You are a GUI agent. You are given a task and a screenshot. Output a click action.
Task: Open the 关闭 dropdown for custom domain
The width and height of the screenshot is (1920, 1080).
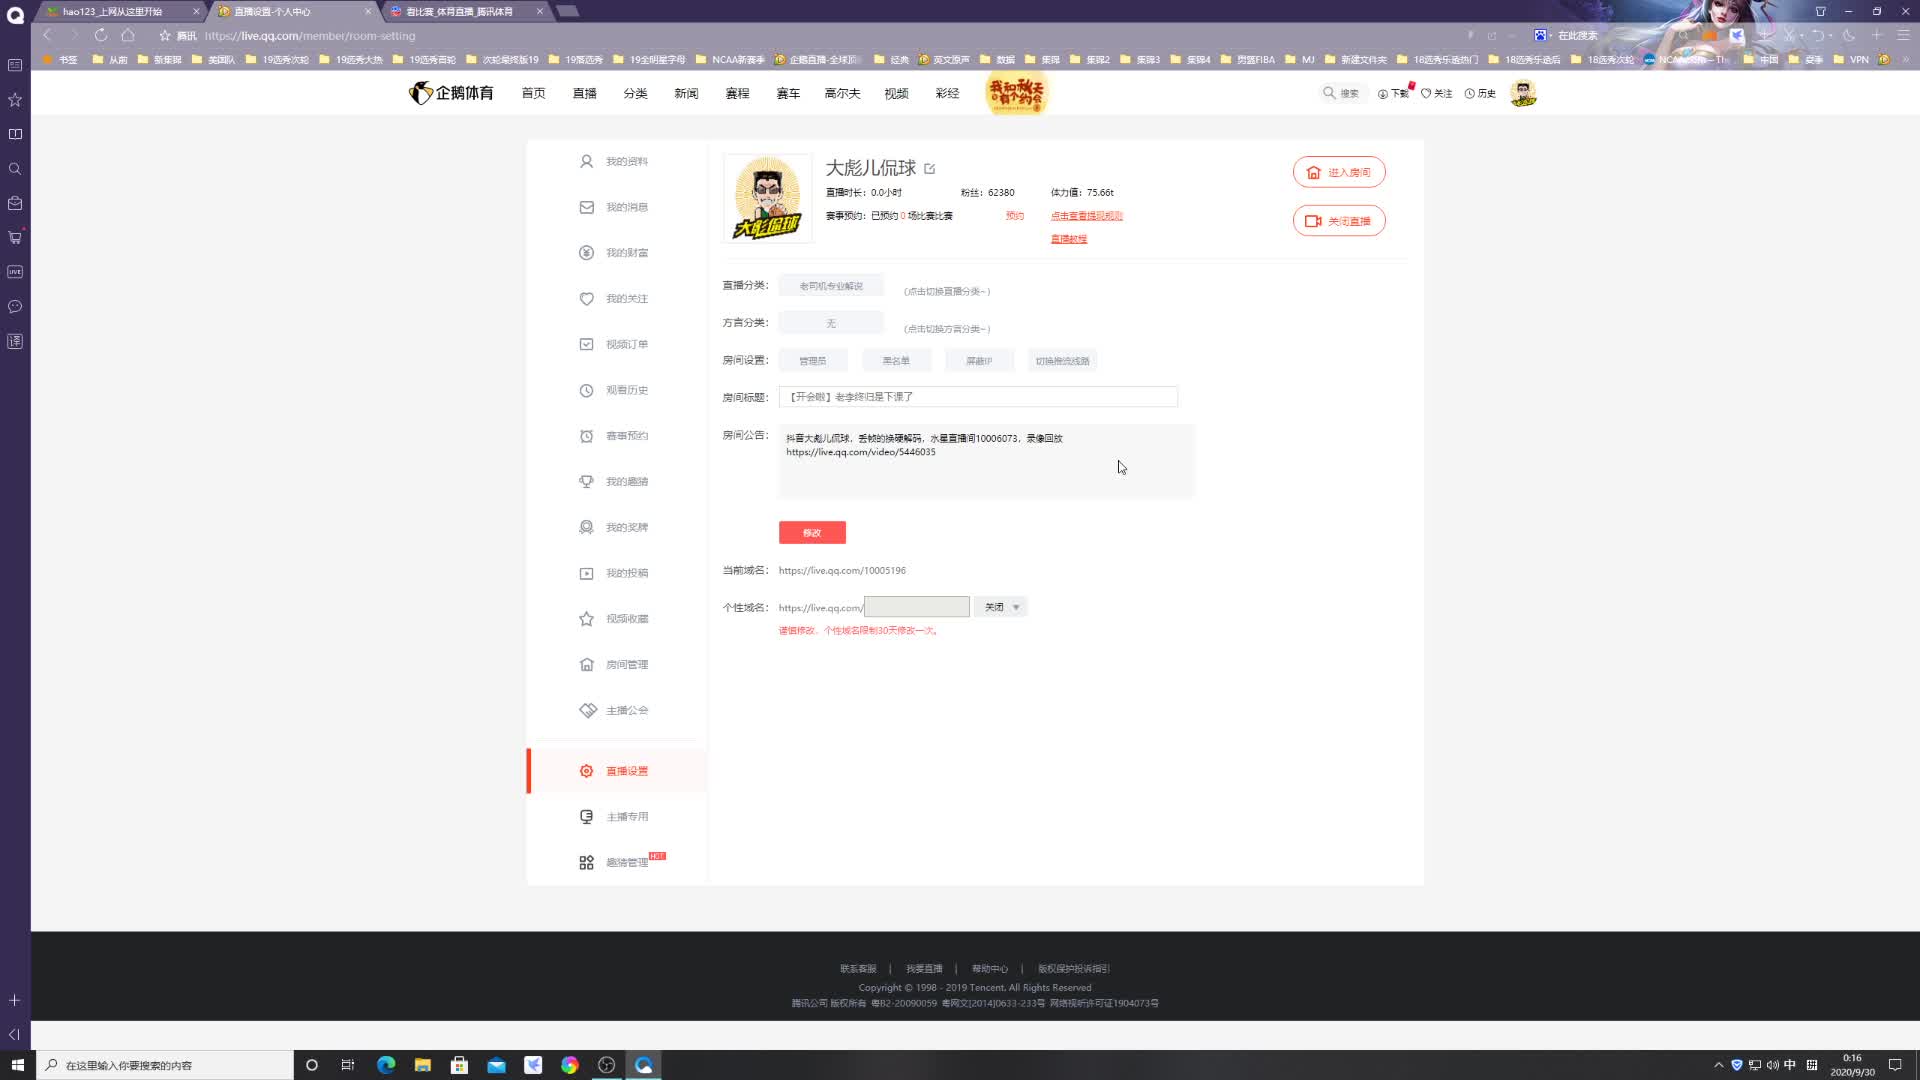point(1001,607)
